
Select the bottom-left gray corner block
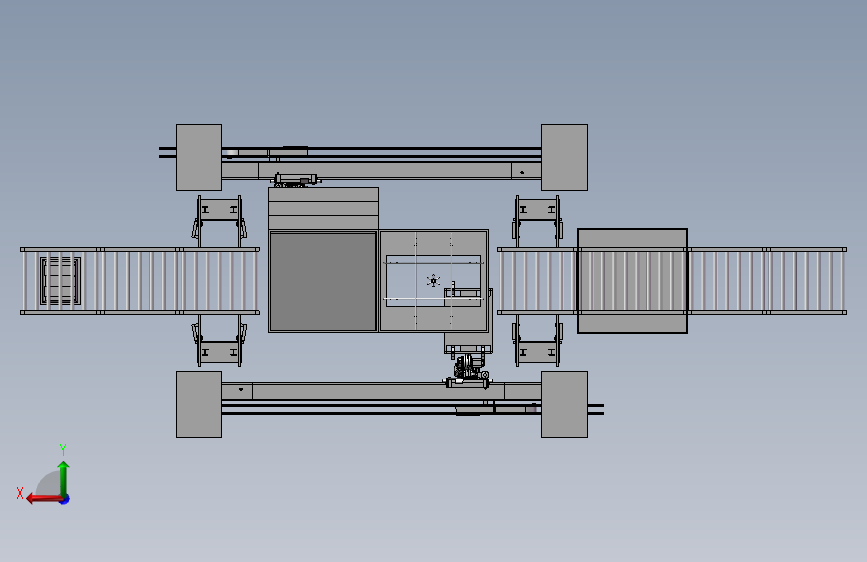click(x=199, y=404)
